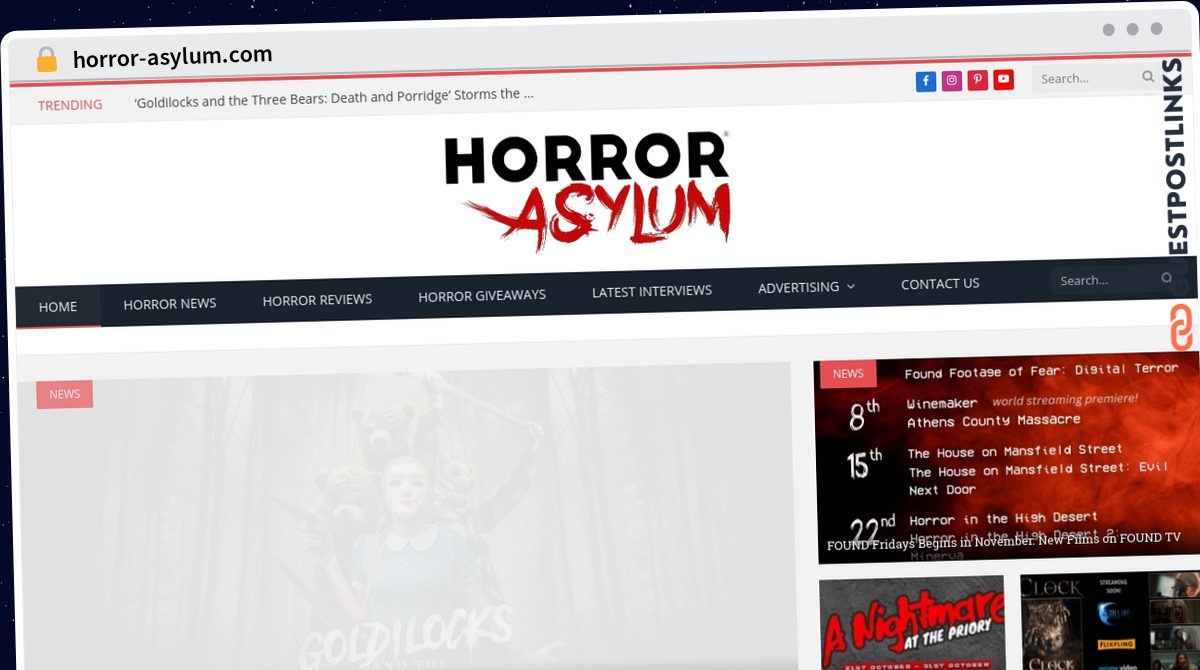The image size is (1200, 670).
Task: Go to the Home tab
Action: [x=58, y=306]
